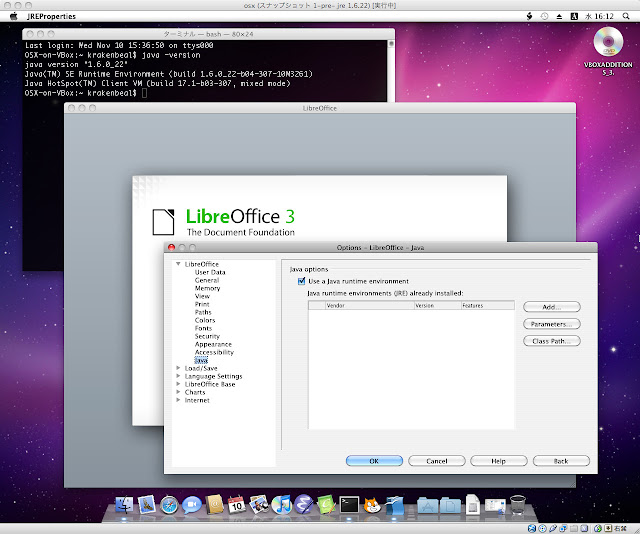
Task: Open iCal calendar icon in Dock
Action: coord(237,505)
